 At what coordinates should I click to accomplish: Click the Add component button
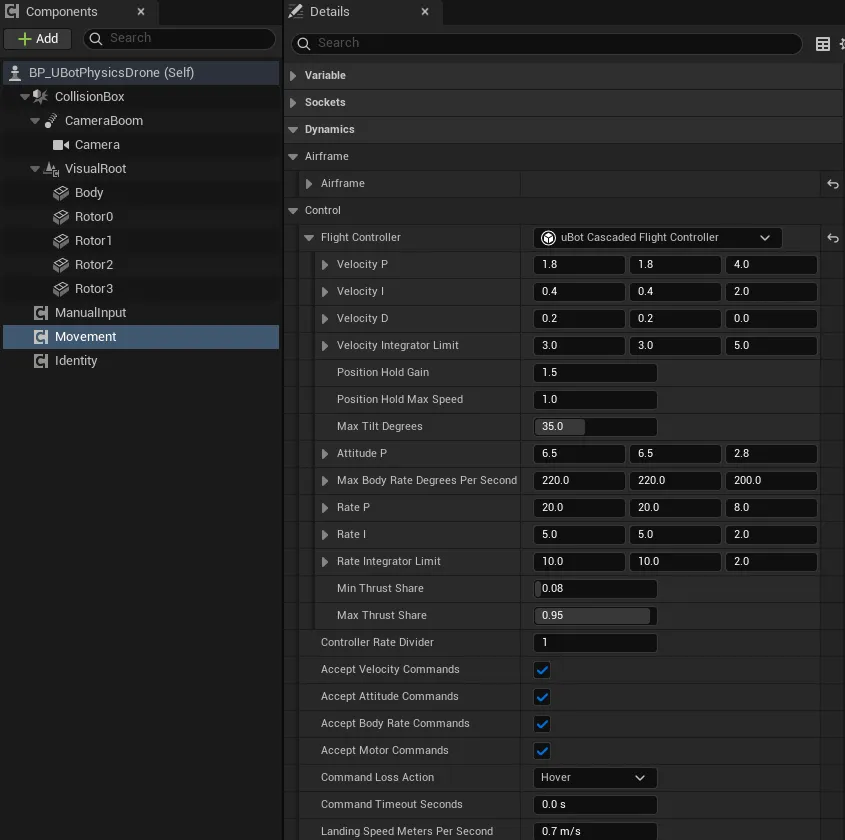click(x=38, y=39)
